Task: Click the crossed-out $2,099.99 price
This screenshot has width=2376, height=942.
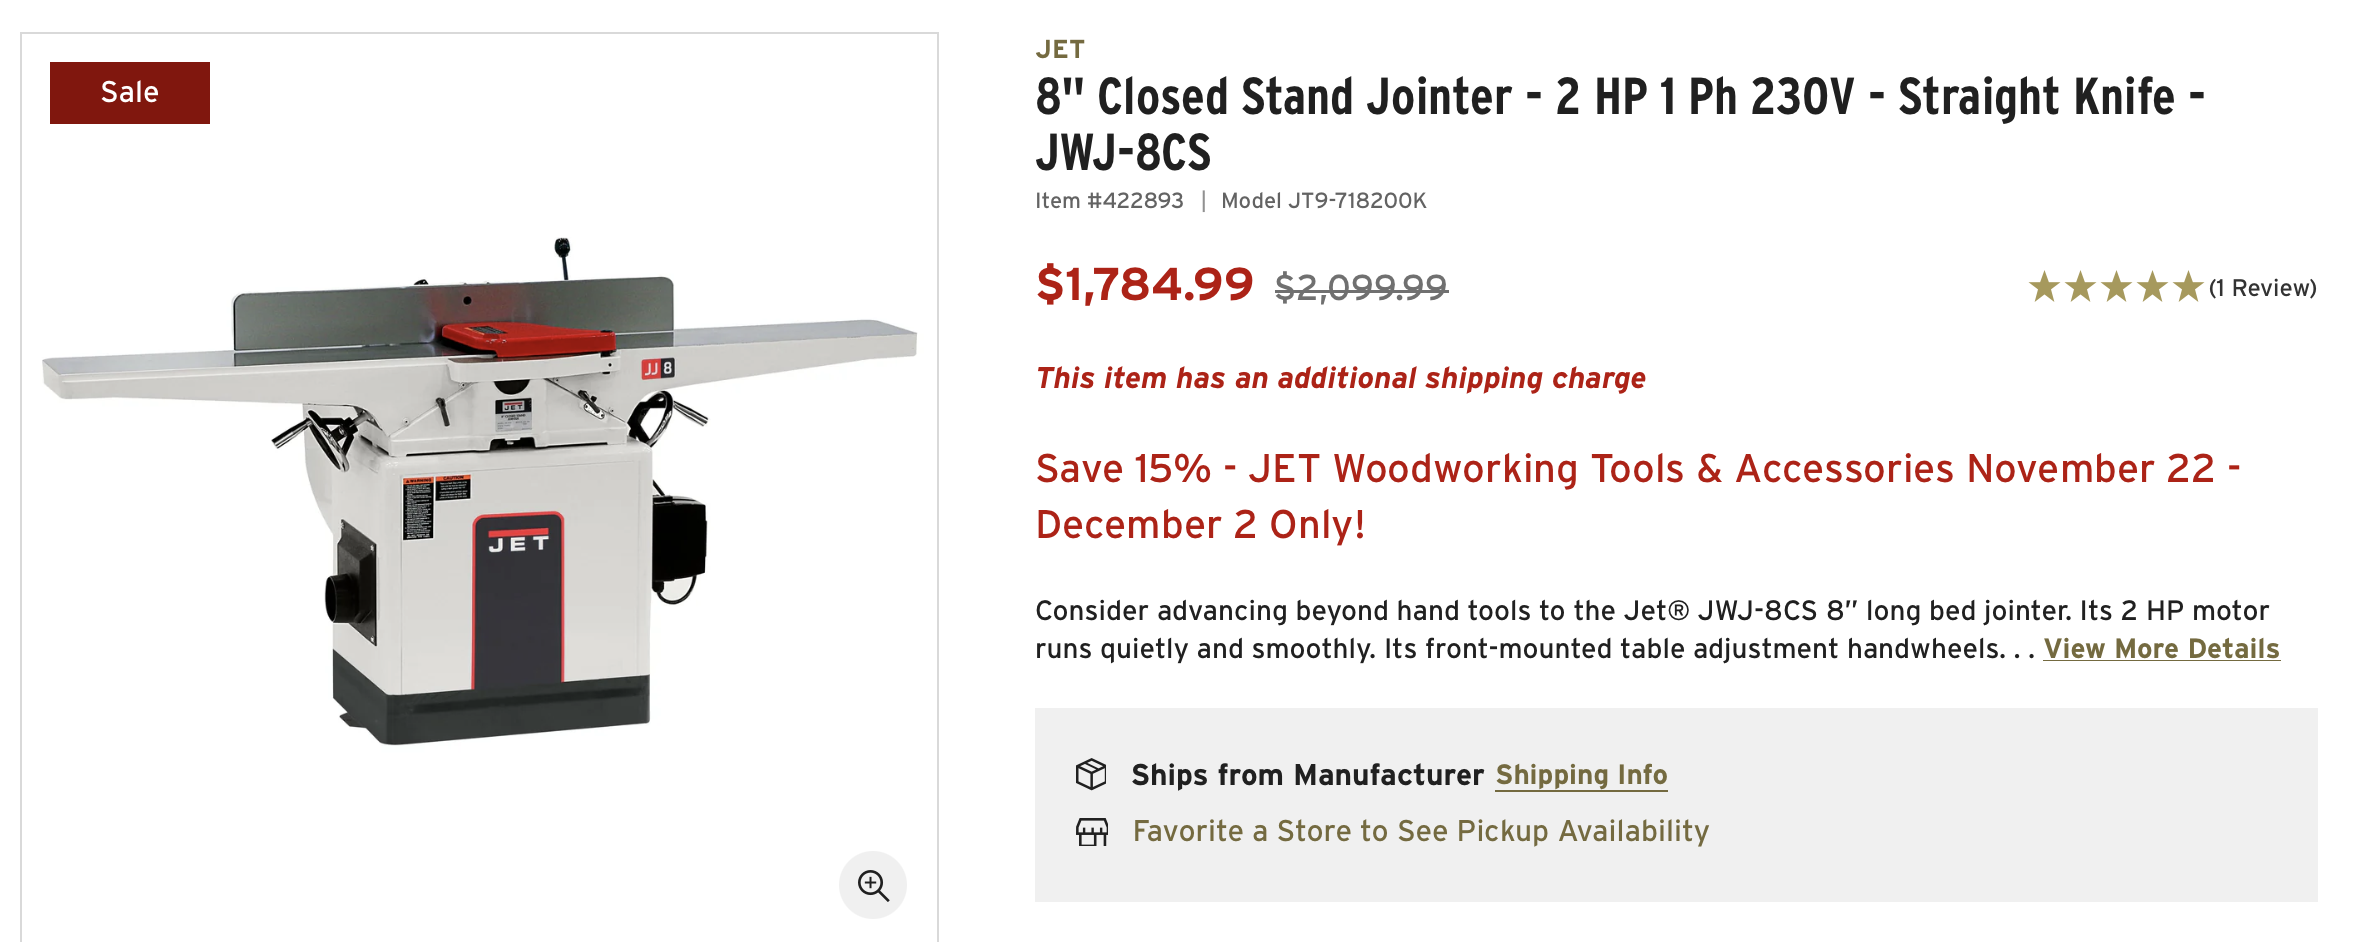Action: tap(1361, 288)
